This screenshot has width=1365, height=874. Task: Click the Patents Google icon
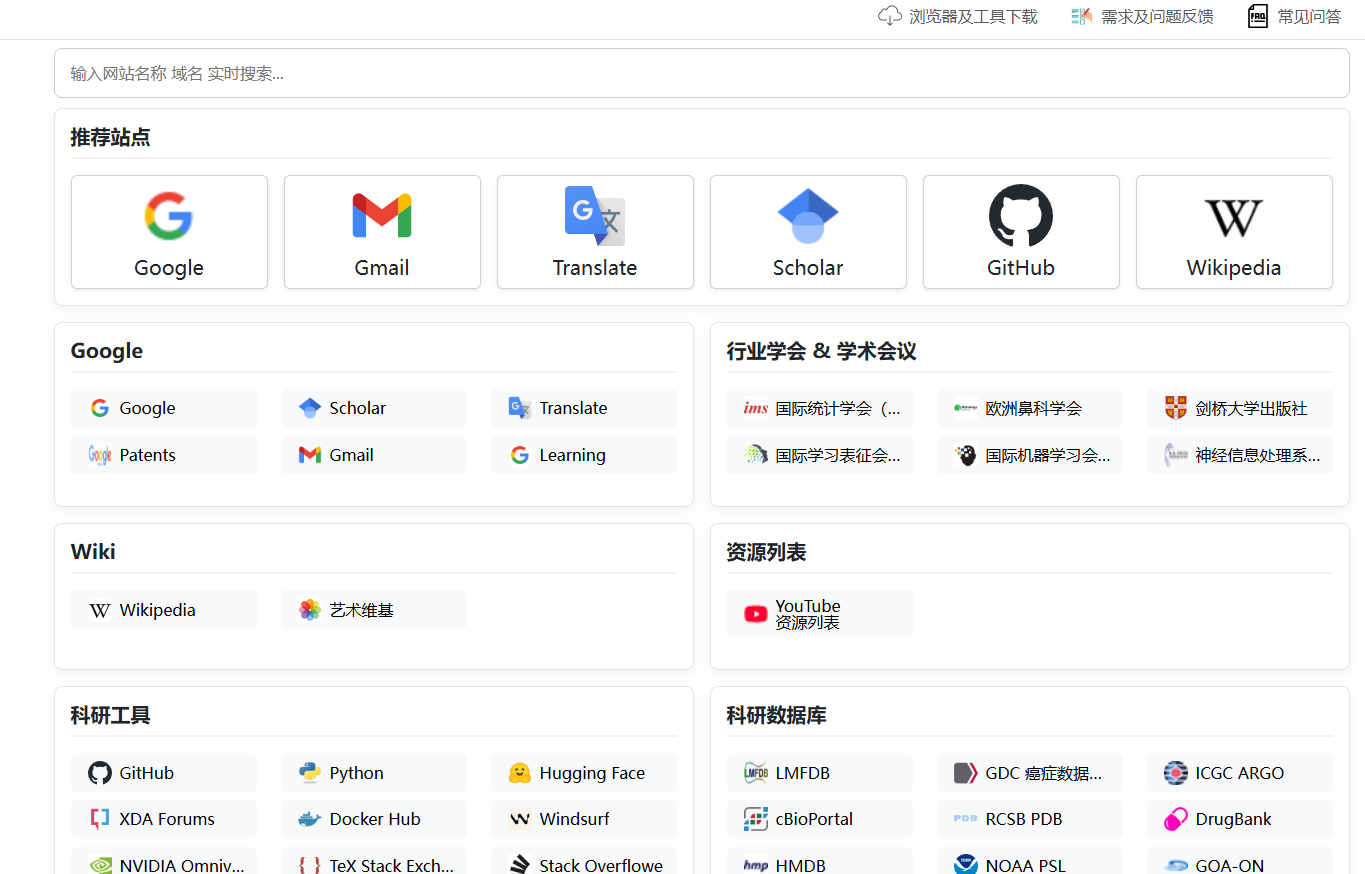100,455
